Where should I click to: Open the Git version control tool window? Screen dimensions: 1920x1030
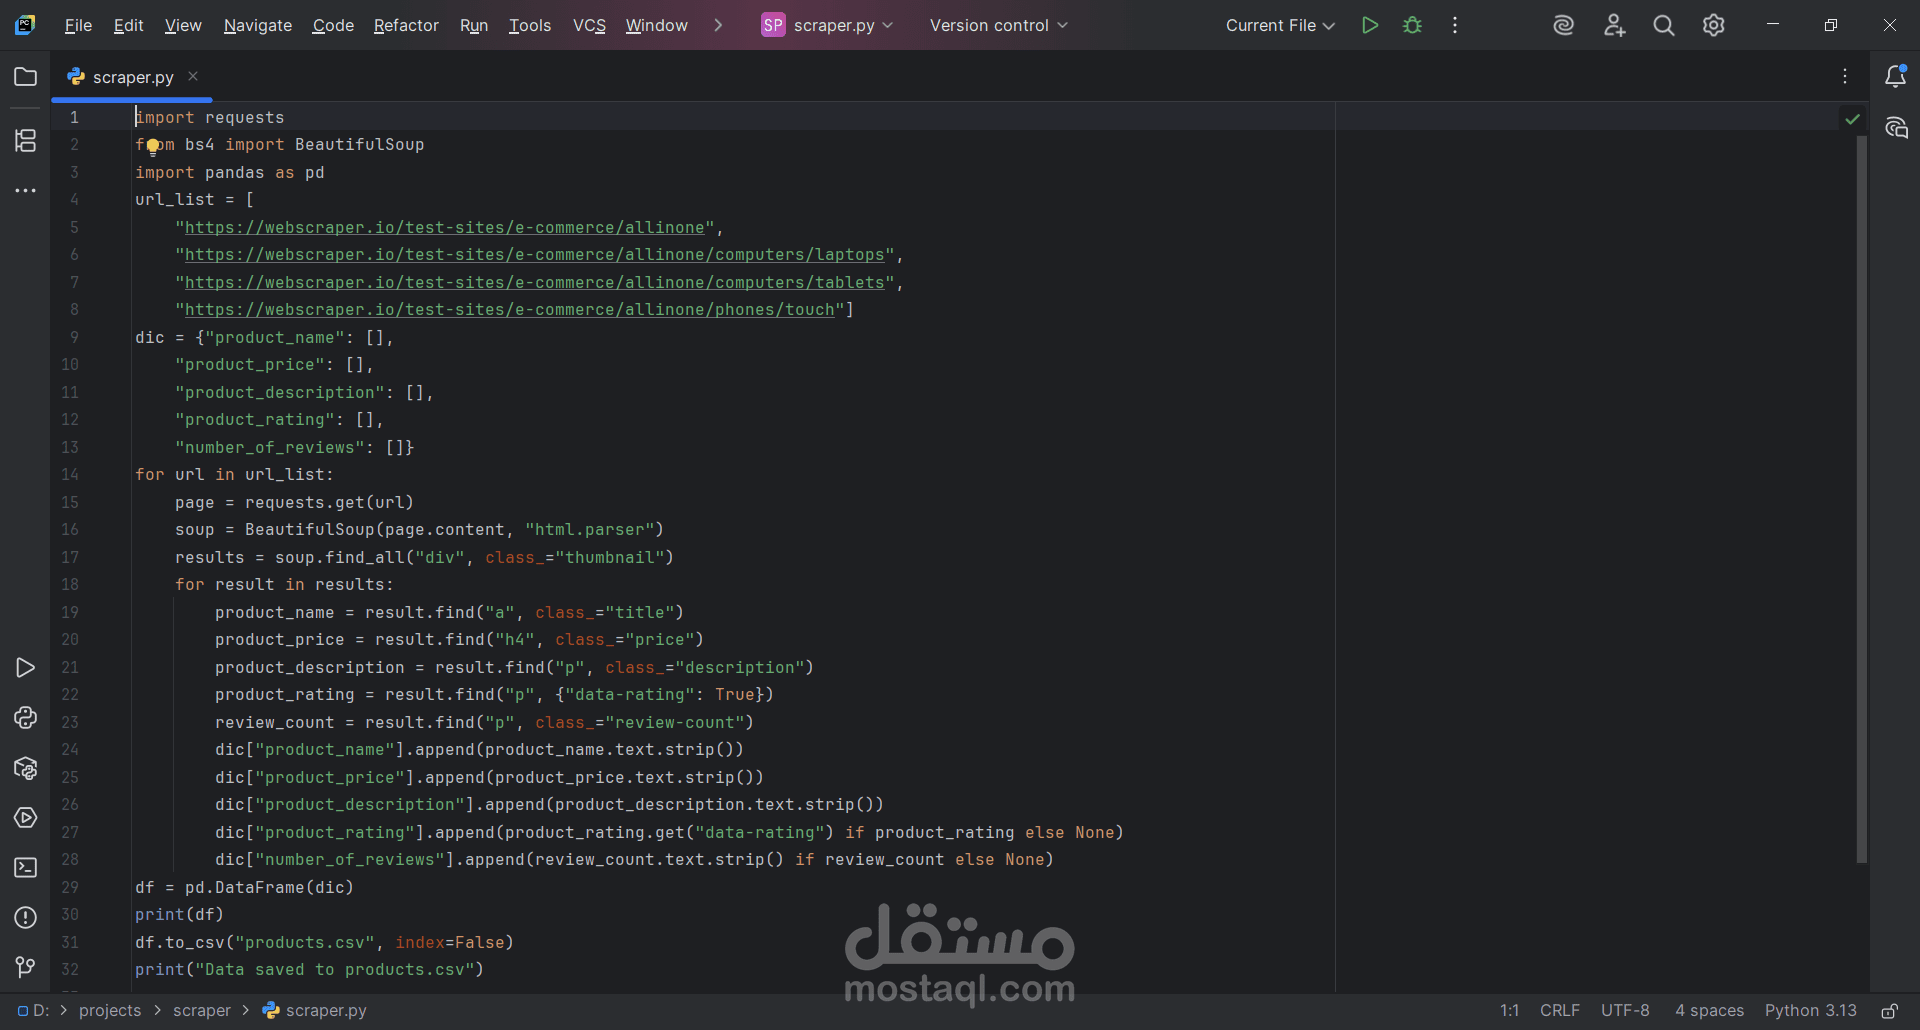[26, 967]
